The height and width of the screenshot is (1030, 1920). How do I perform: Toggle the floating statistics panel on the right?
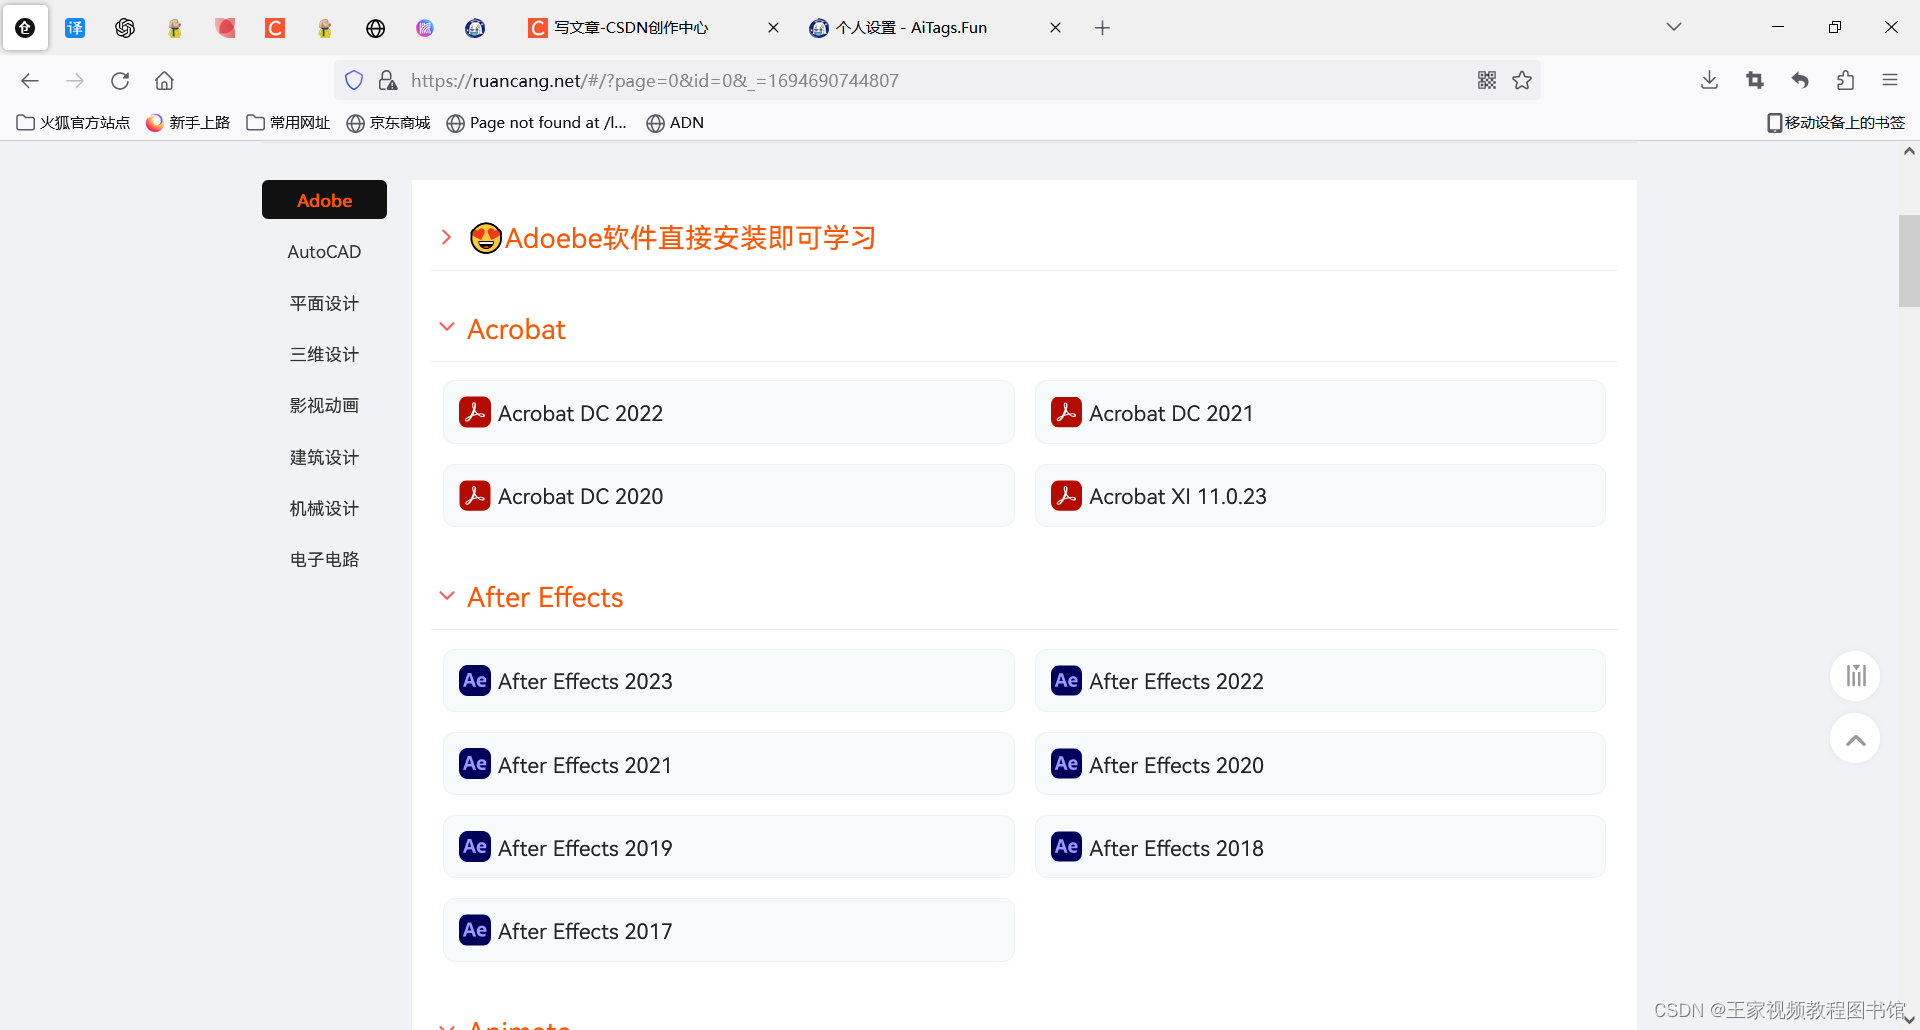[x=1854, y=675]
